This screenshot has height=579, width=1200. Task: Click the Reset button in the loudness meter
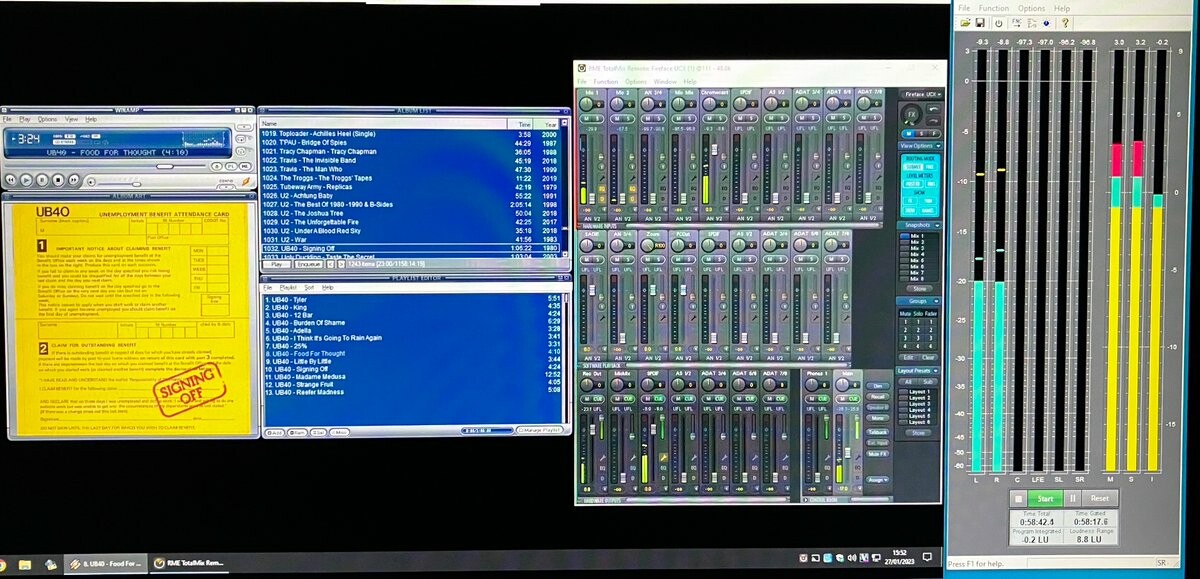click(1100, 498)
